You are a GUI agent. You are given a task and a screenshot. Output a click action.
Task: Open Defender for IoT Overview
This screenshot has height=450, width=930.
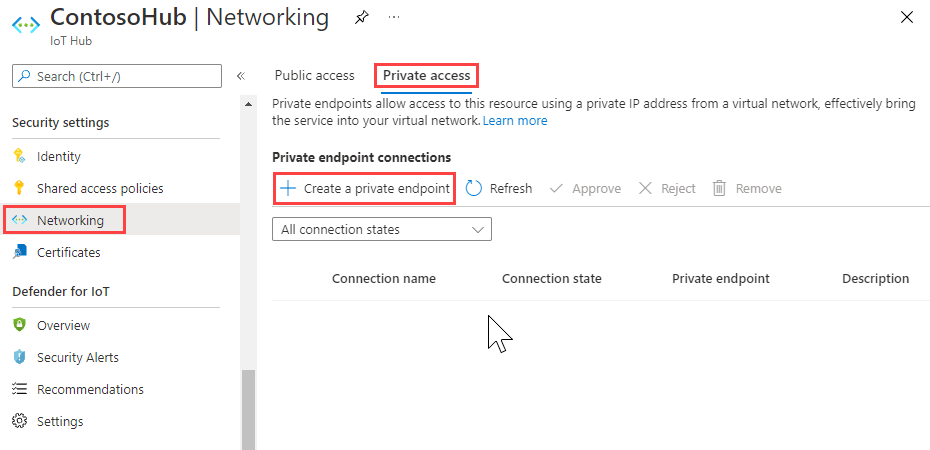click(x=63, y=325)
